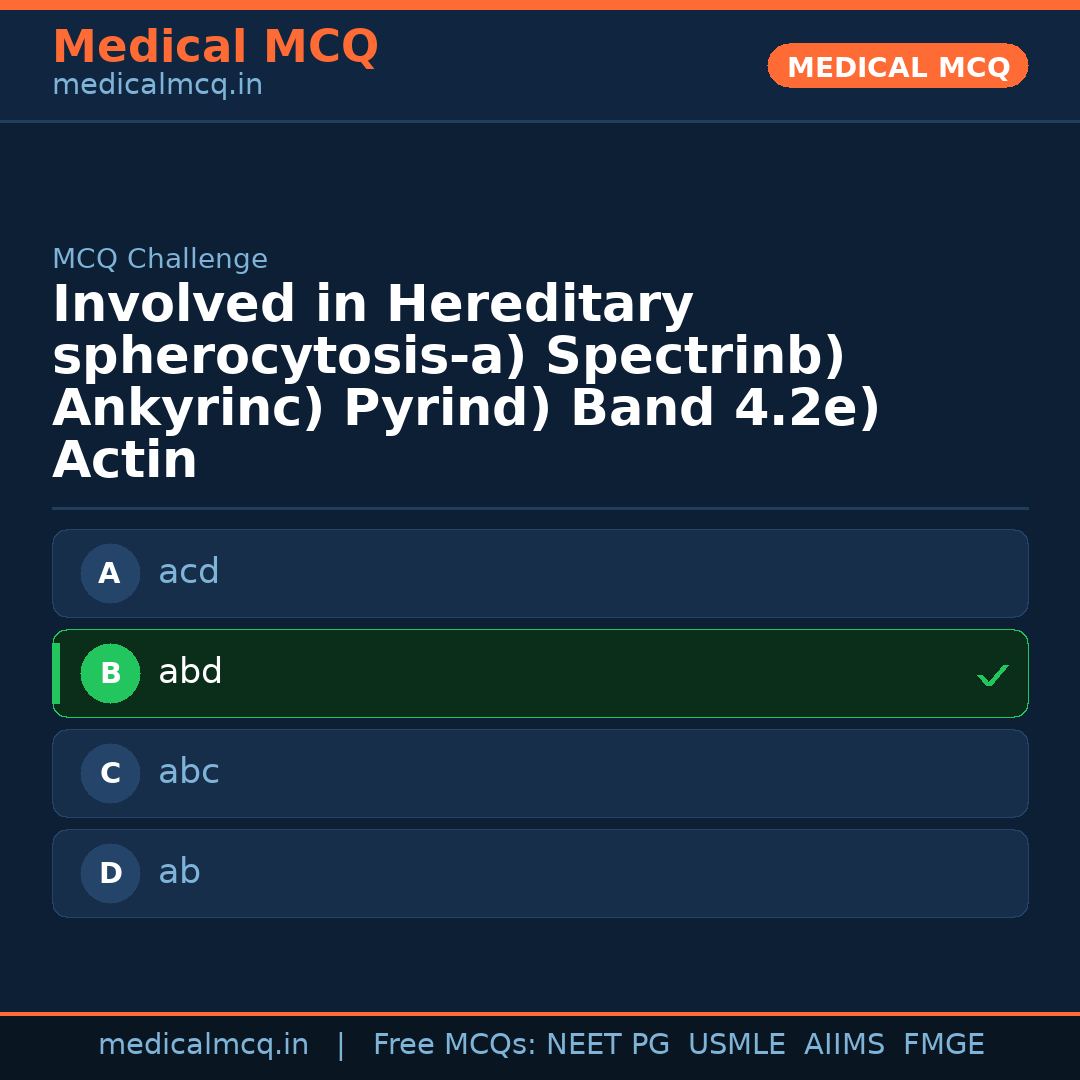This screenshot has width=1080, height=1080.
Task: Click the green checkmark on answer B
Action: [993, 675]
